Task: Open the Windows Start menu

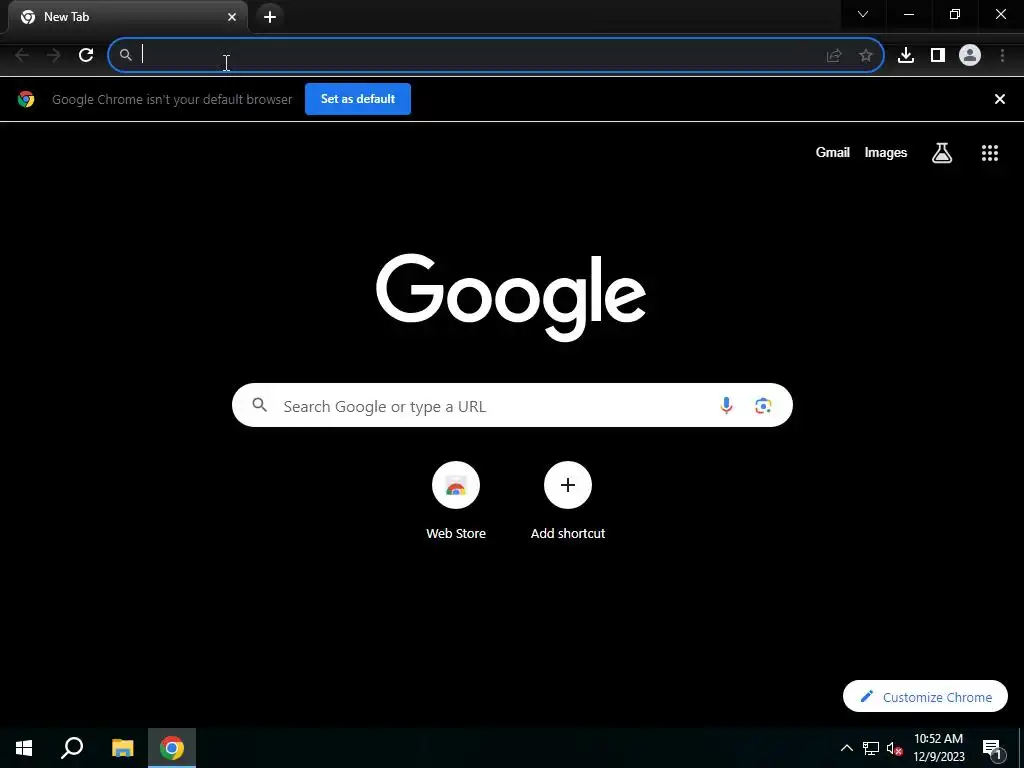Action: click(x=24, y=748)
